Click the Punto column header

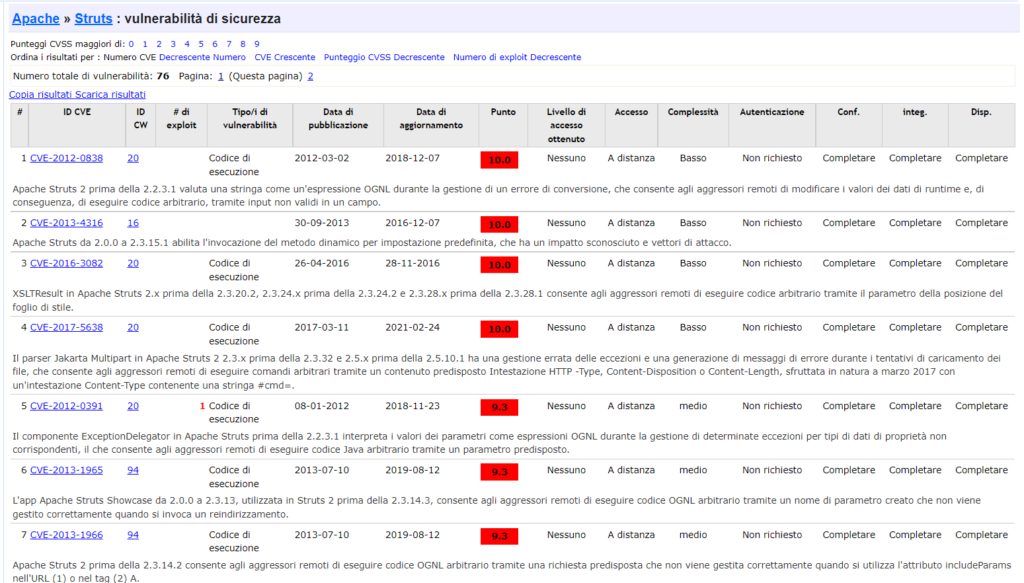pos(503,112)
